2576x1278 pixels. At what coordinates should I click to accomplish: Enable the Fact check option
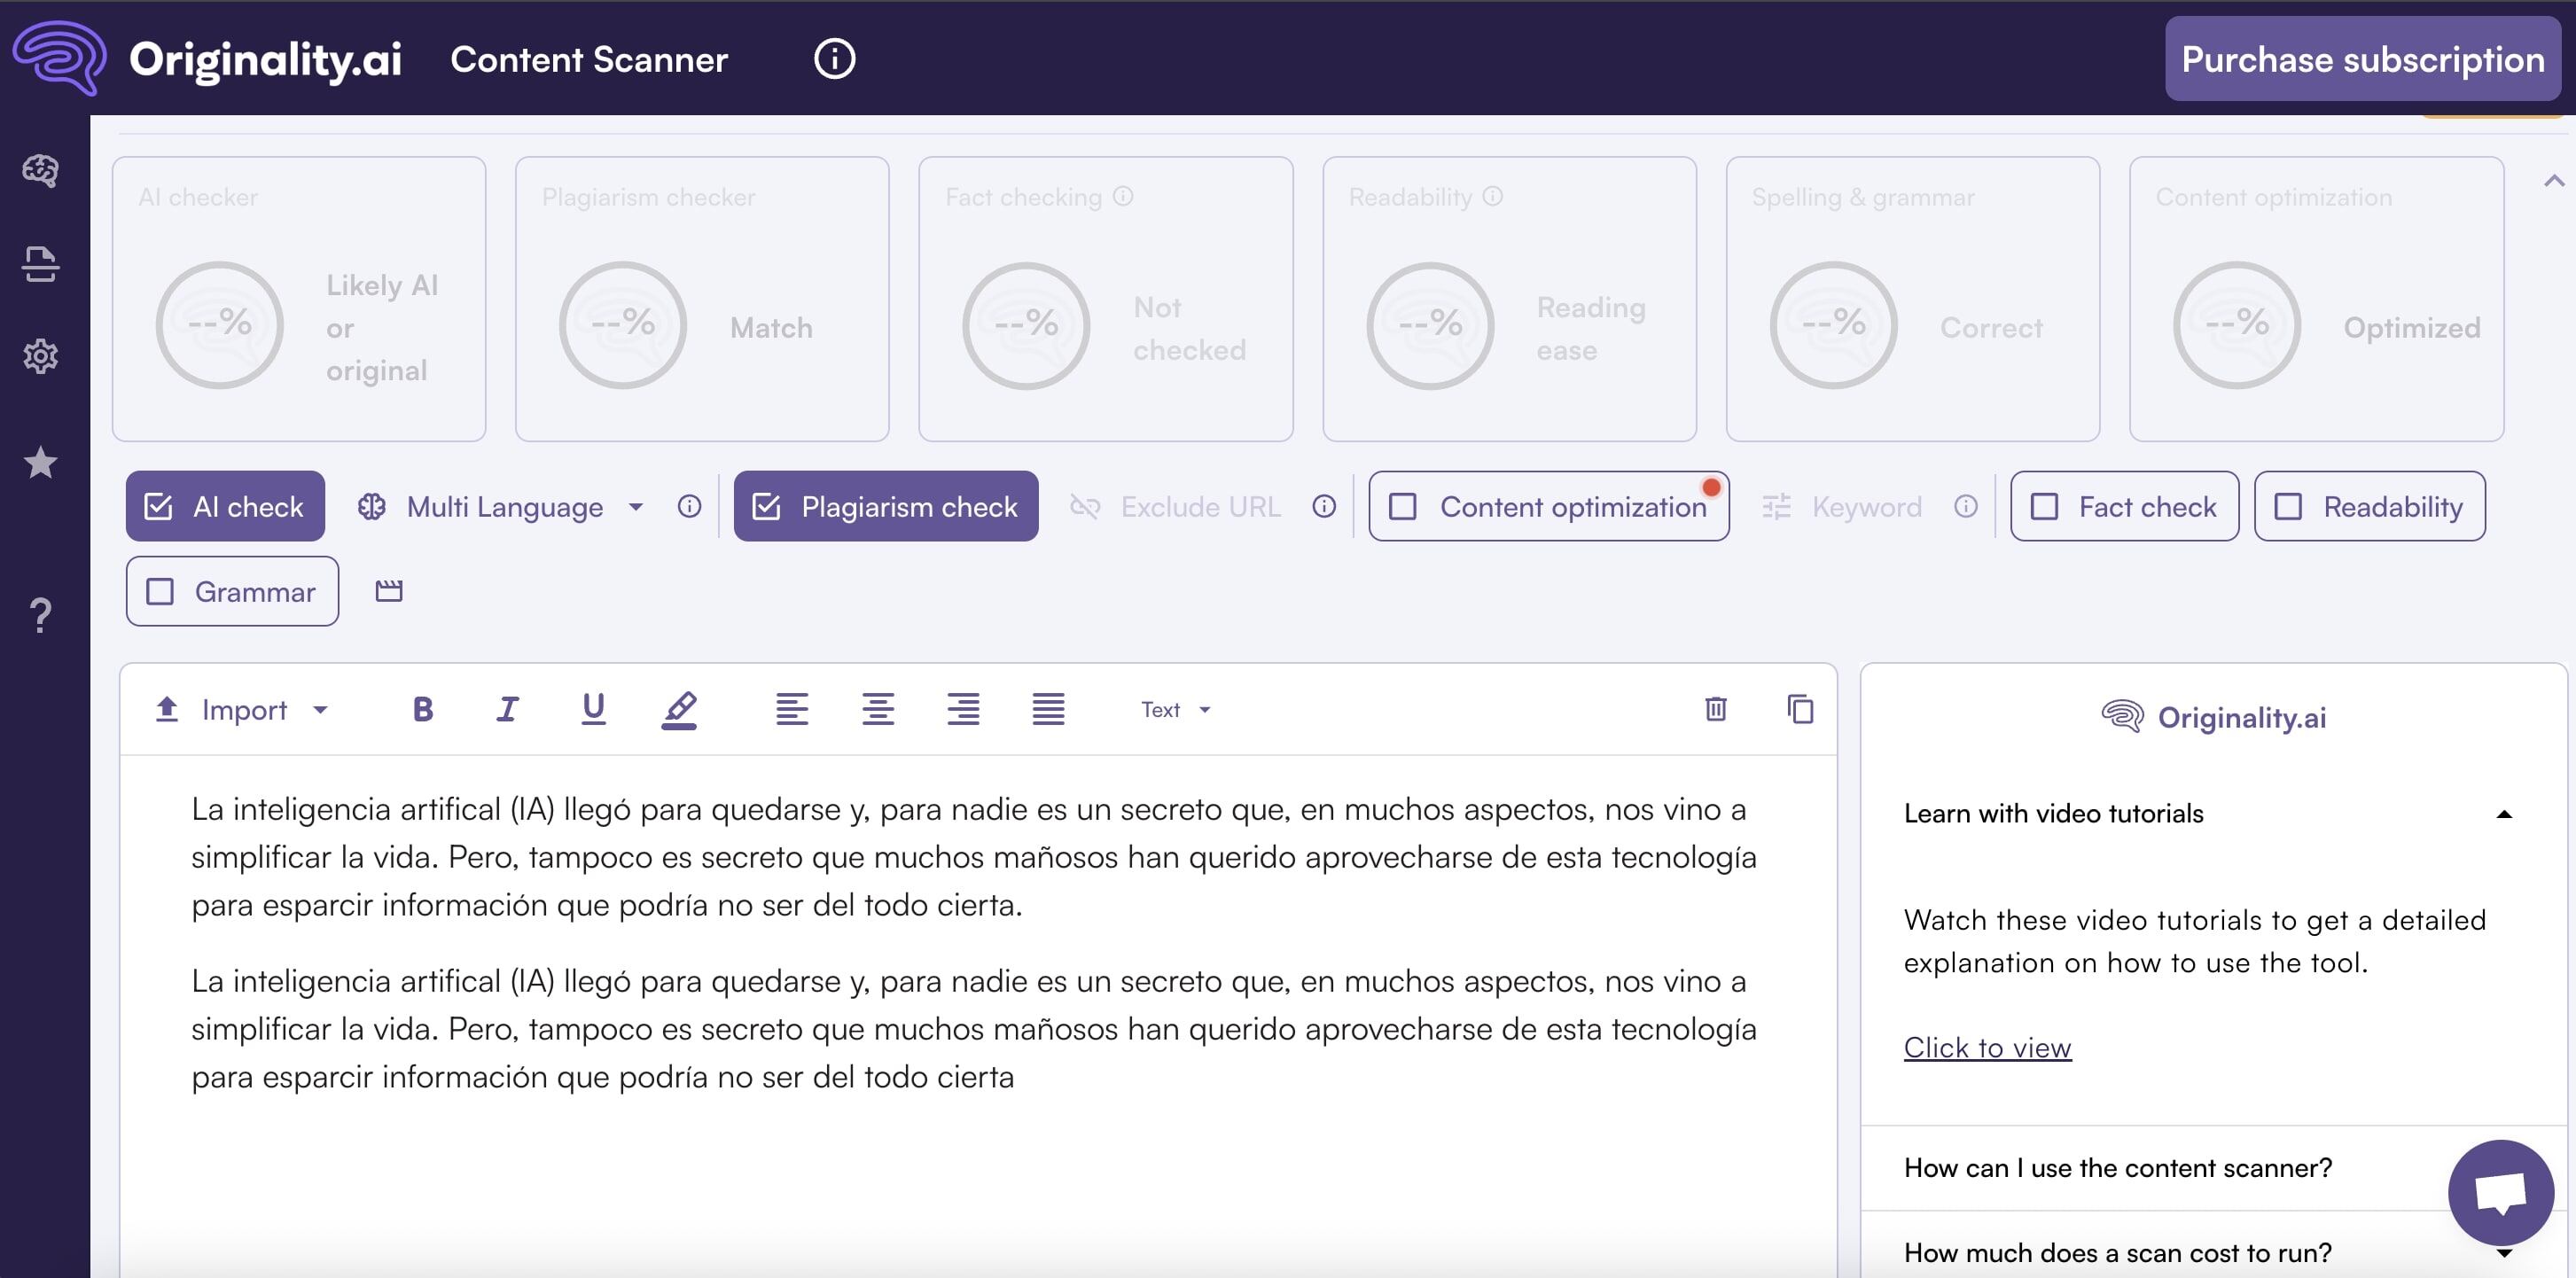[2123, 506]
